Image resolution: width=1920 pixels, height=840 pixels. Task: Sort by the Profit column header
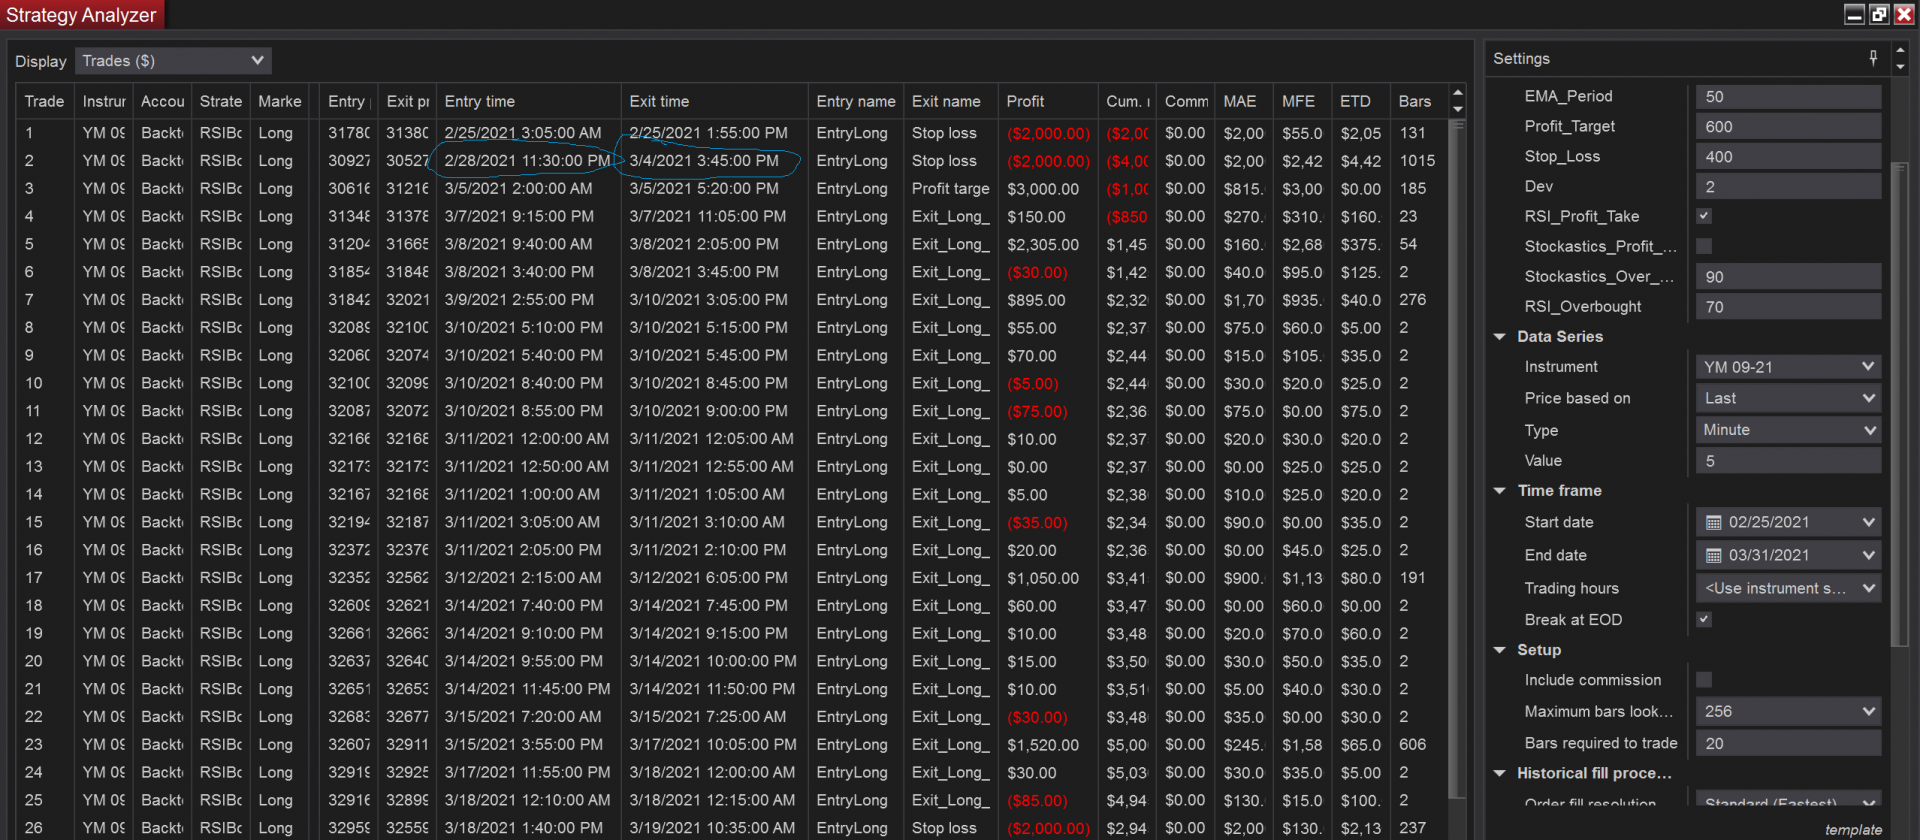coord(1048,101)
